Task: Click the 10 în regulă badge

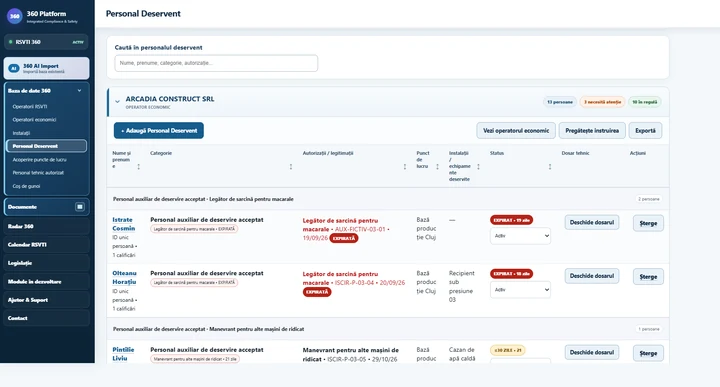Action: pyautogui.click(x=644, y=102)
